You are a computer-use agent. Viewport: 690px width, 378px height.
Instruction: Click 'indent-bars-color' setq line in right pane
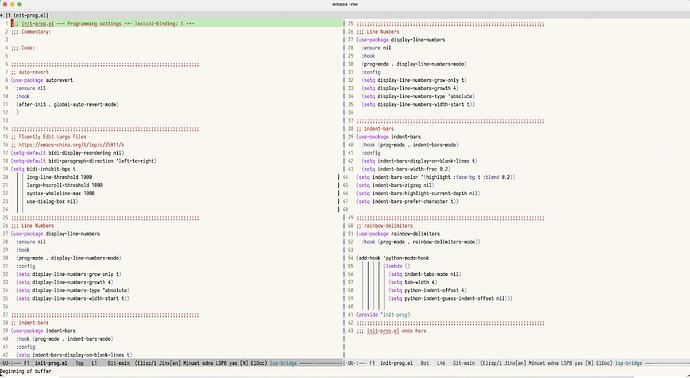(436, 177)
